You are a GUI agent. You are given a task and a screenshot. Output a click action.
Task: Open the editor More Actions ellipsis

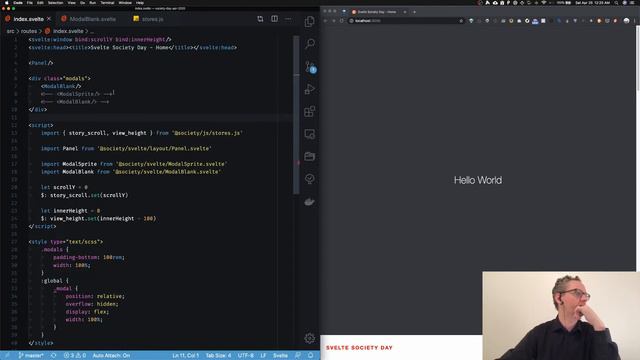[288, 19]
